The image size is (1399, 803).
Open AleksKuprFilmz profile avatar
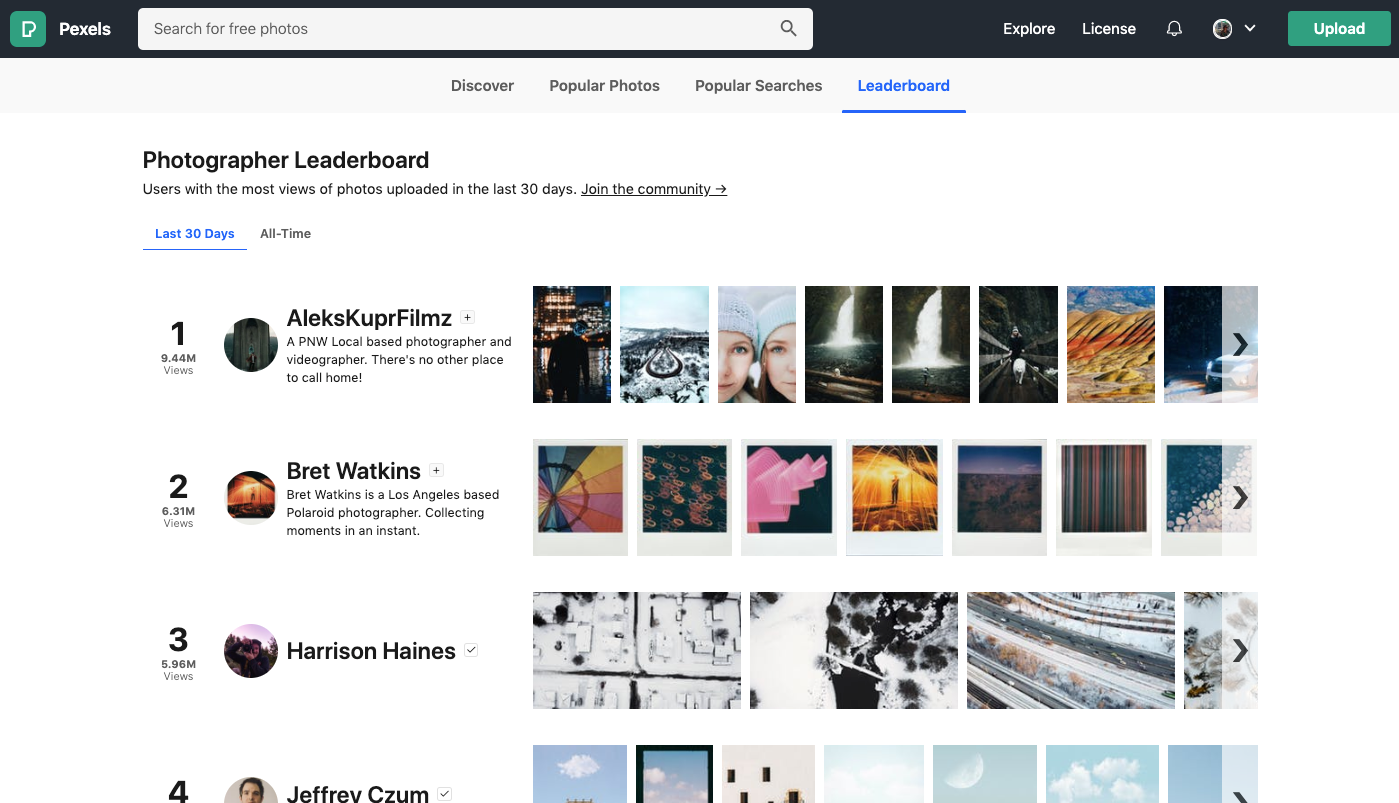point(251,345)
